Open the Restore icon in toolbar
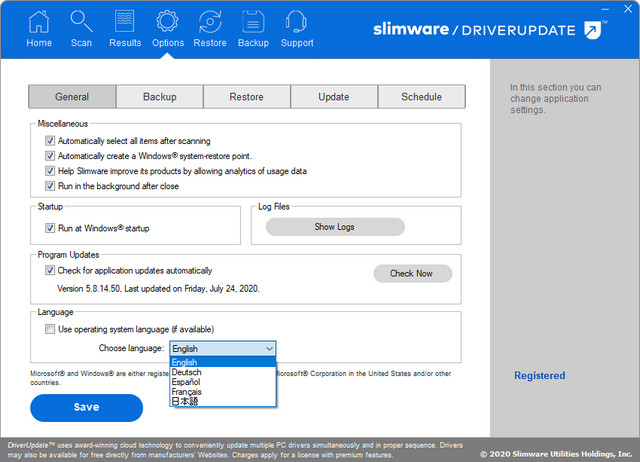 point(210,22)
